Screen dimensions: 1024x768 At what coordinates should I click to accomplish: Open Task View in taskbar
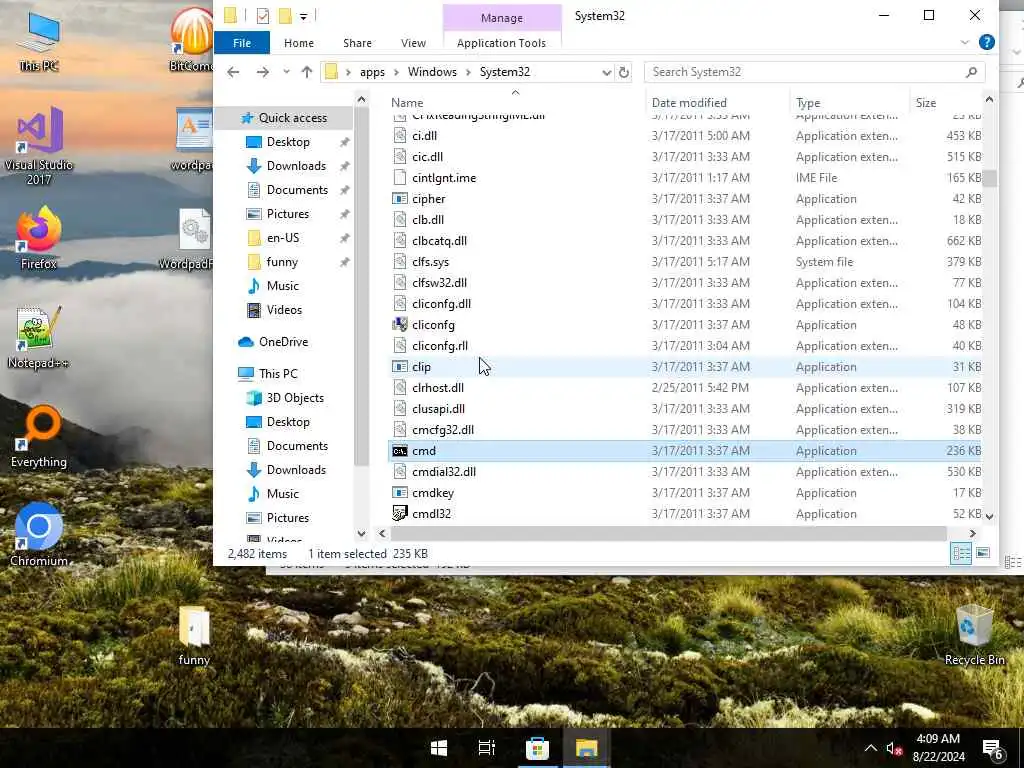487,748
